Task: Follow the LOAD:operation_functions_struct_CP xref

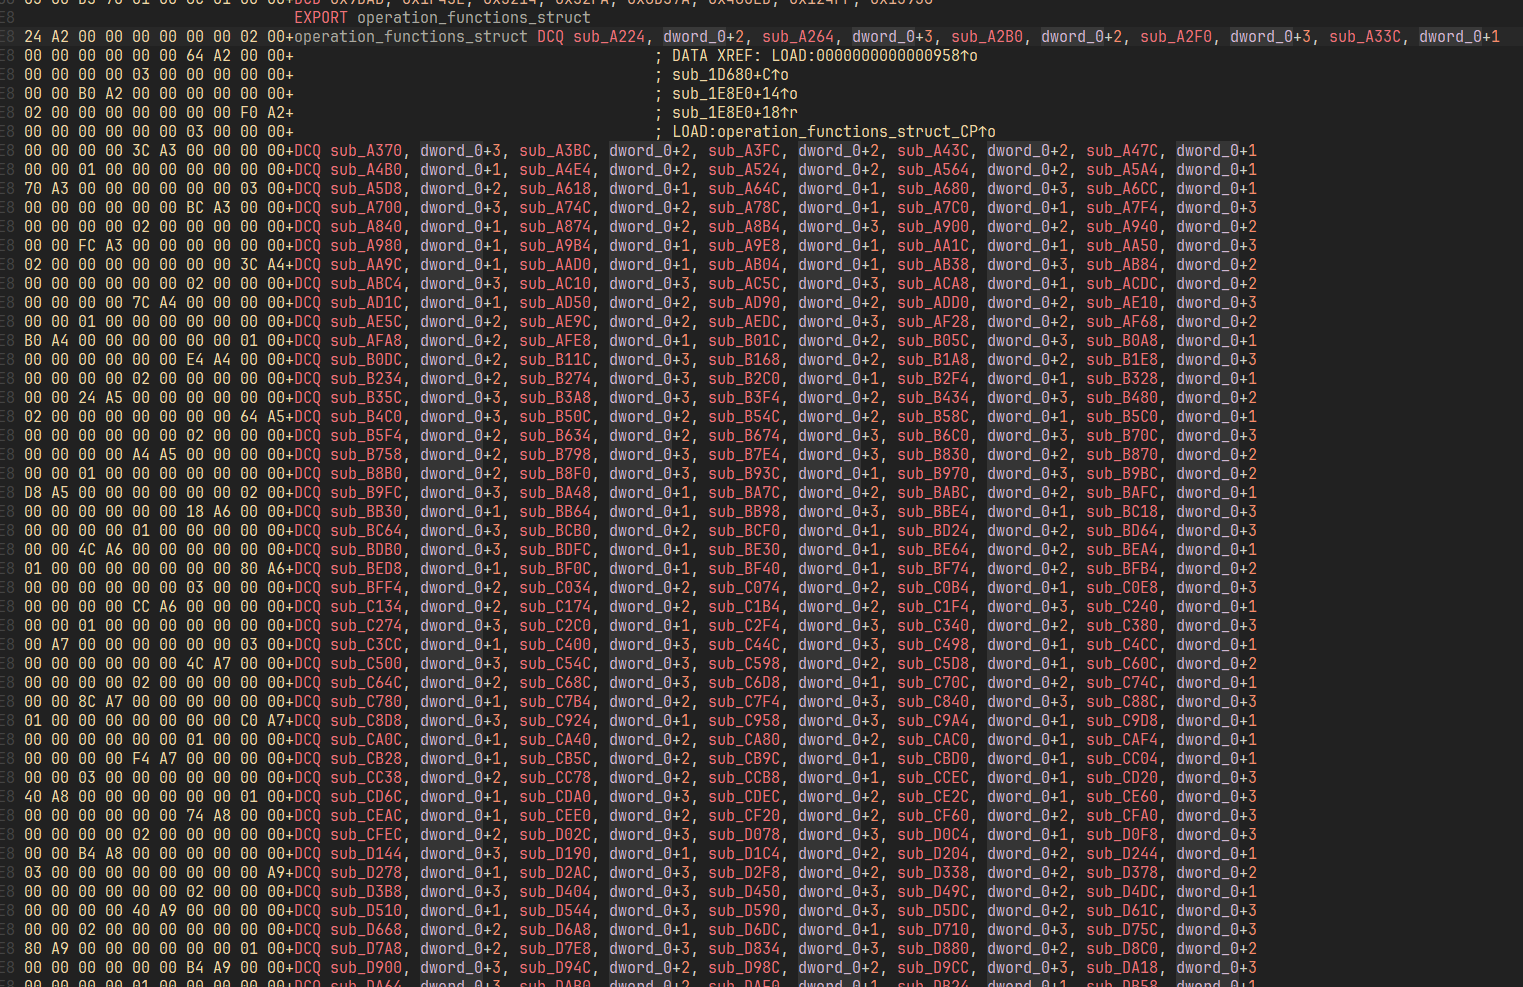Action: 833,132
